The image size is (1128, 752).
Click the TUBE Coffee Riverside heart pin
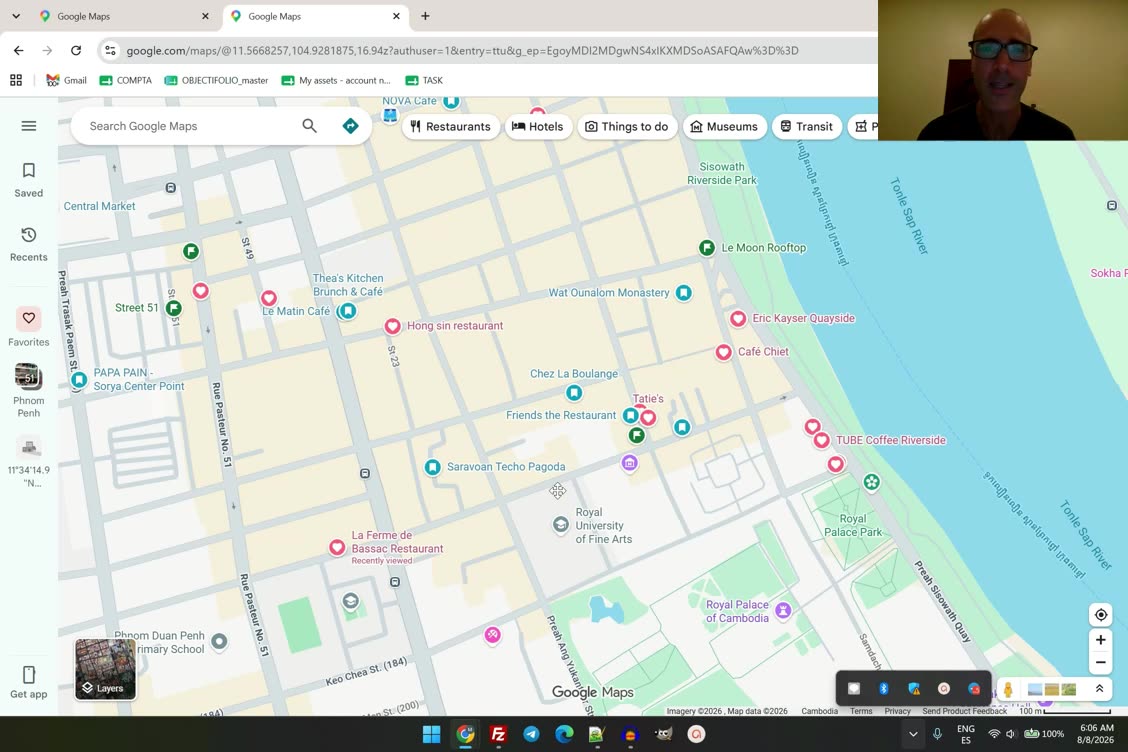pos(822,440)
